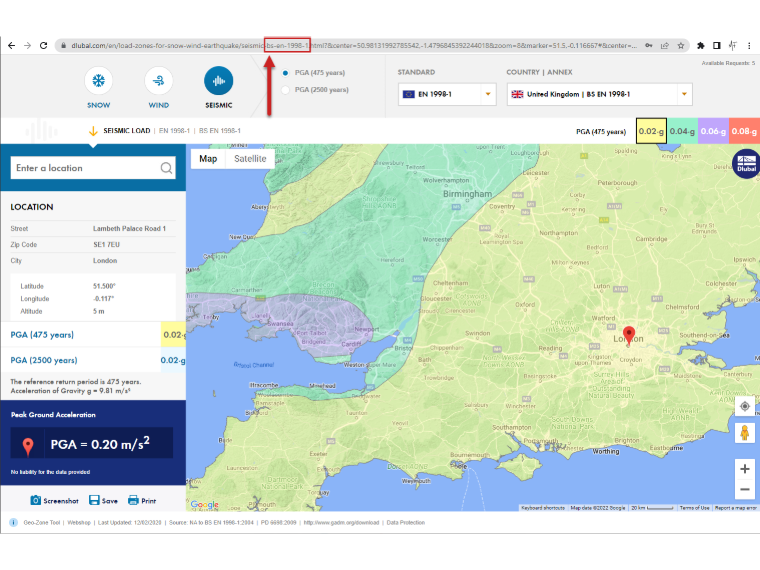Click the Birmingham label on map
Image resolution: width=760 pixels, height=570 pixels.
point(467,194)
